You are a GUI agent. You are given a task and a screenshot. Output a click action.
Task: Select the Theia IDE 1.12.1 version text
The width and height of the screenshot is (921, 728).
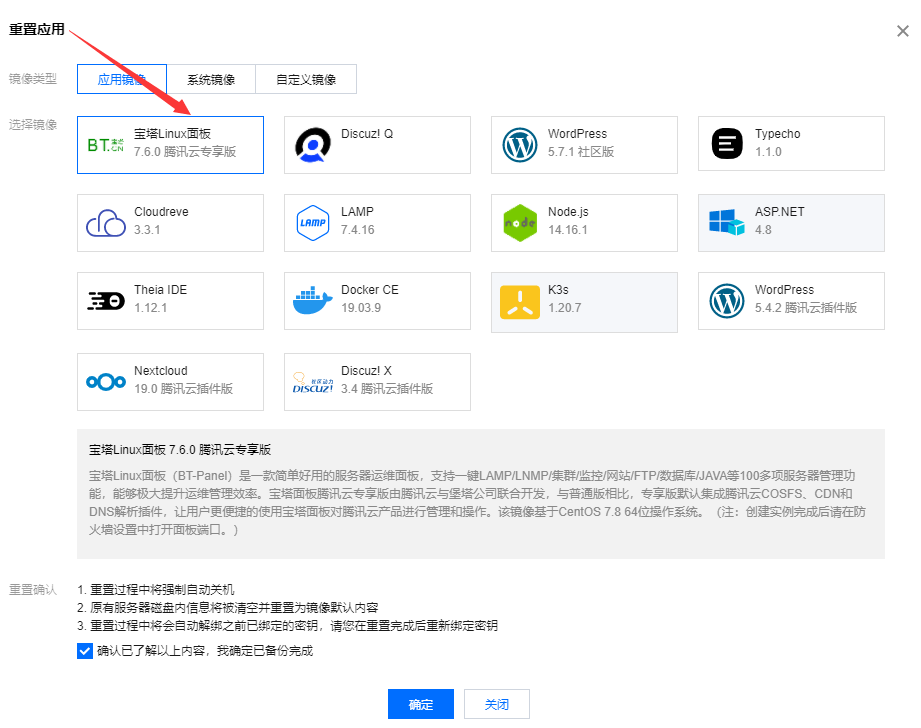coord(150,308)
